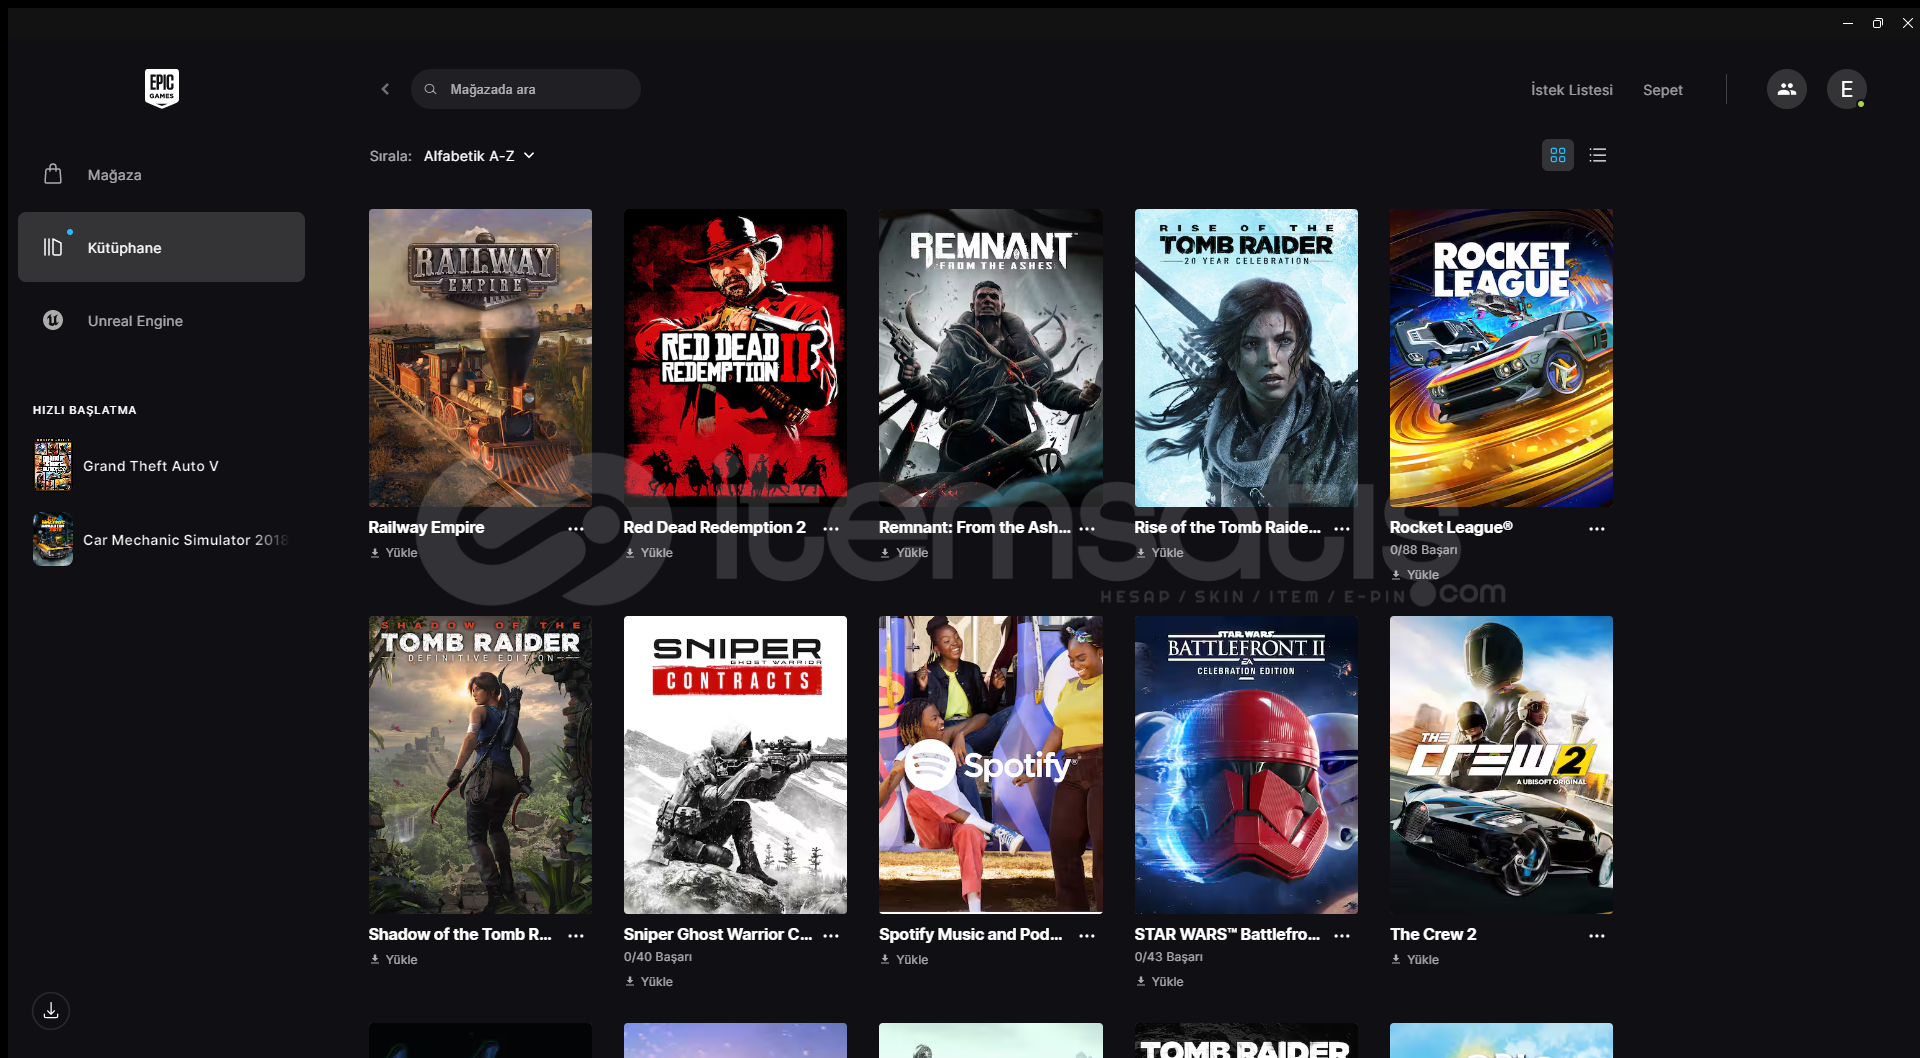Click the 'Rocket League®' title text

pos(1451,527)
